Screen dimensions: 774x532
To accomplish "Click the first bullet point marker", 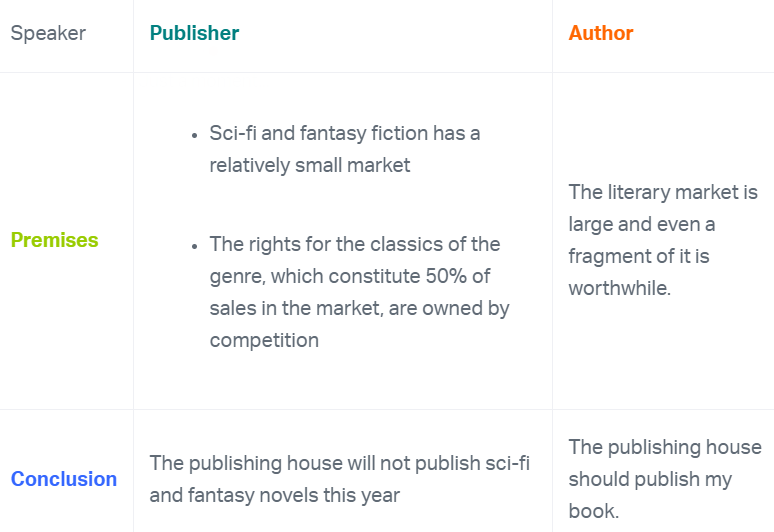I will pyautogui.click(x=194, y=134).
